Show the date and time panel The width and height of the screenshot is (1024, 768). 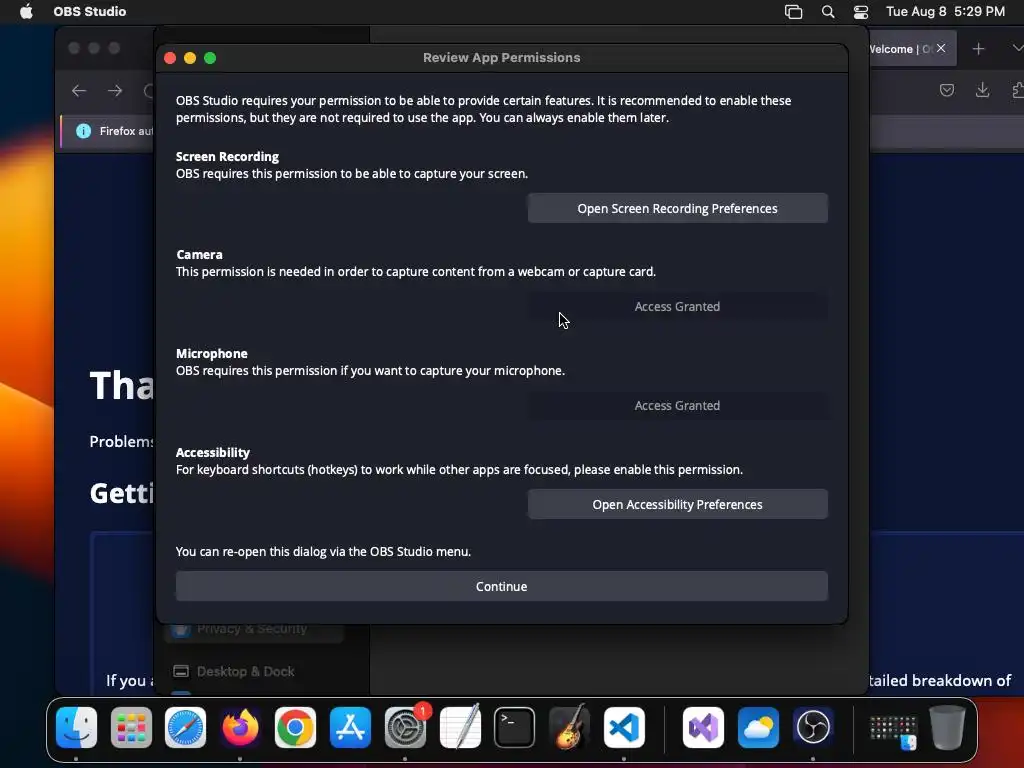point(945,11)
